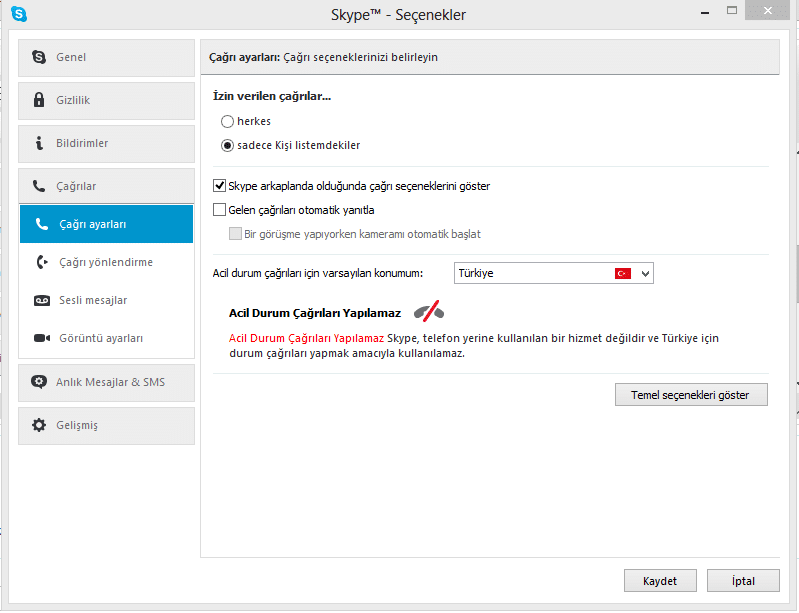Click the padlock icon beside Gizlilik

click(39, 100)
